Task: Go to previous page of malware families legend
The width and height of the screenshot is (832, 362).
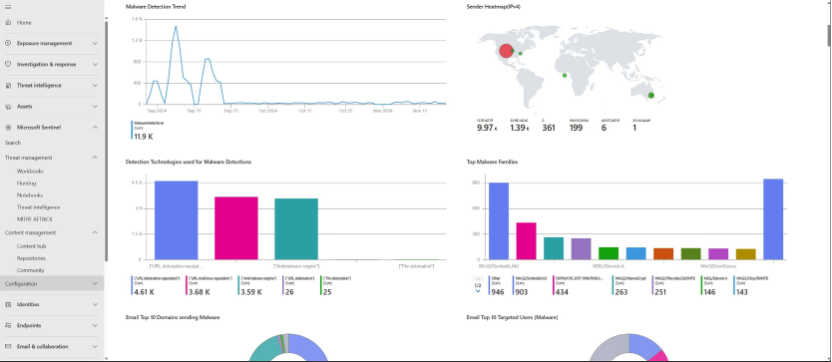Action: tap(478, 279)
